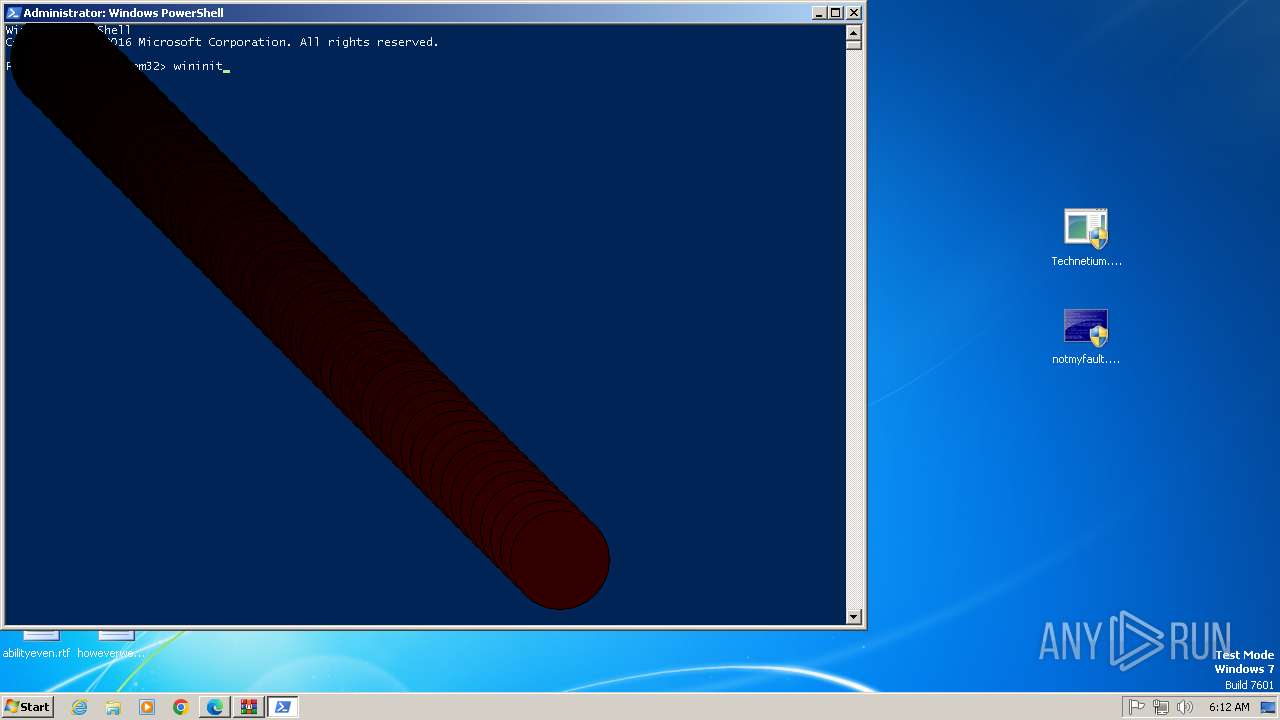Launch Windows Media Player from taskbar
Image resolution: width=1280 pixels, height=720 pixels.
[147, 707]
